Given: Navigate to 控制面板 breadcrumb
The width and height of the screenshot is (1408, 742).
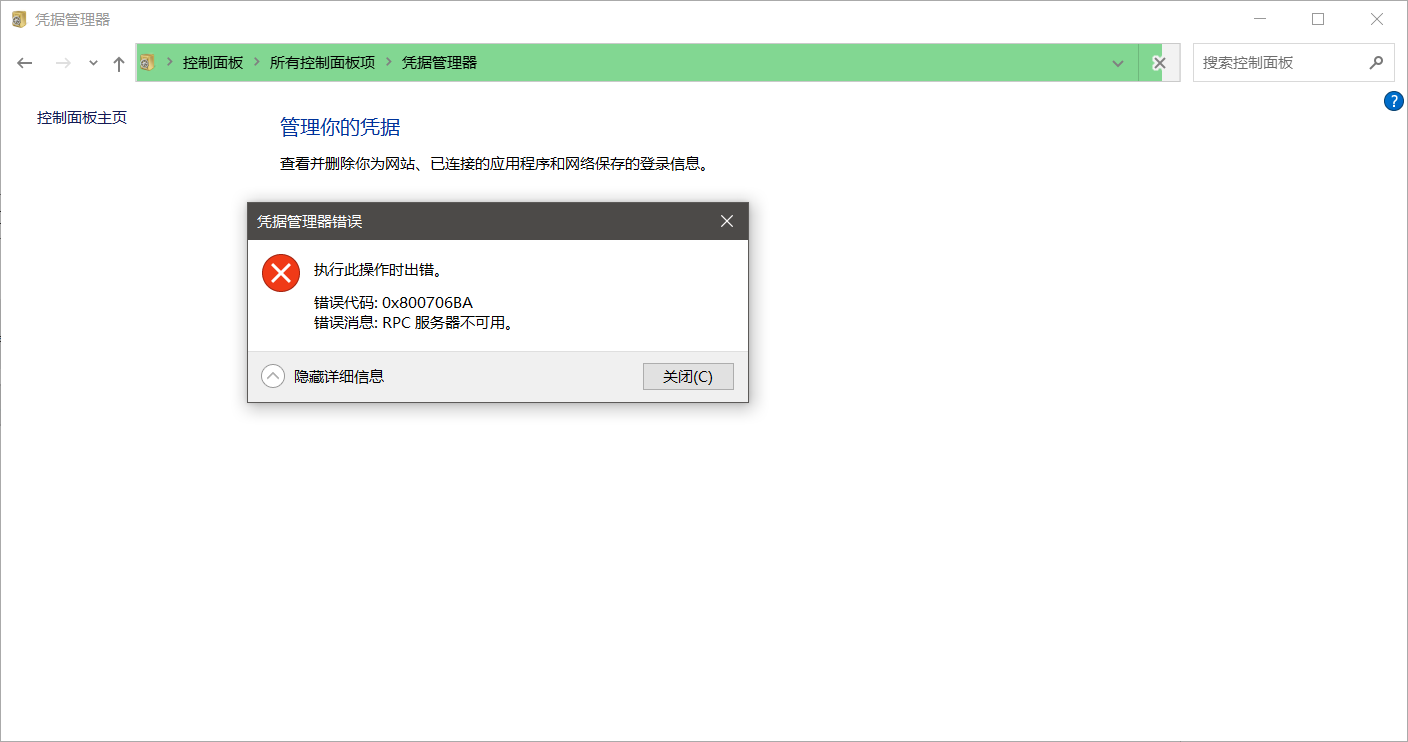Looking at the screenshot, I should (210, 62).
